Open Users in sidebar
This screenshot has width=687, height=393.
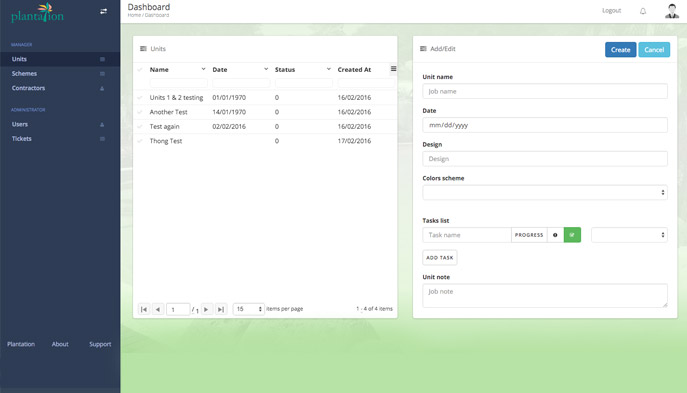pyautogui.click(x=60, y=124)
